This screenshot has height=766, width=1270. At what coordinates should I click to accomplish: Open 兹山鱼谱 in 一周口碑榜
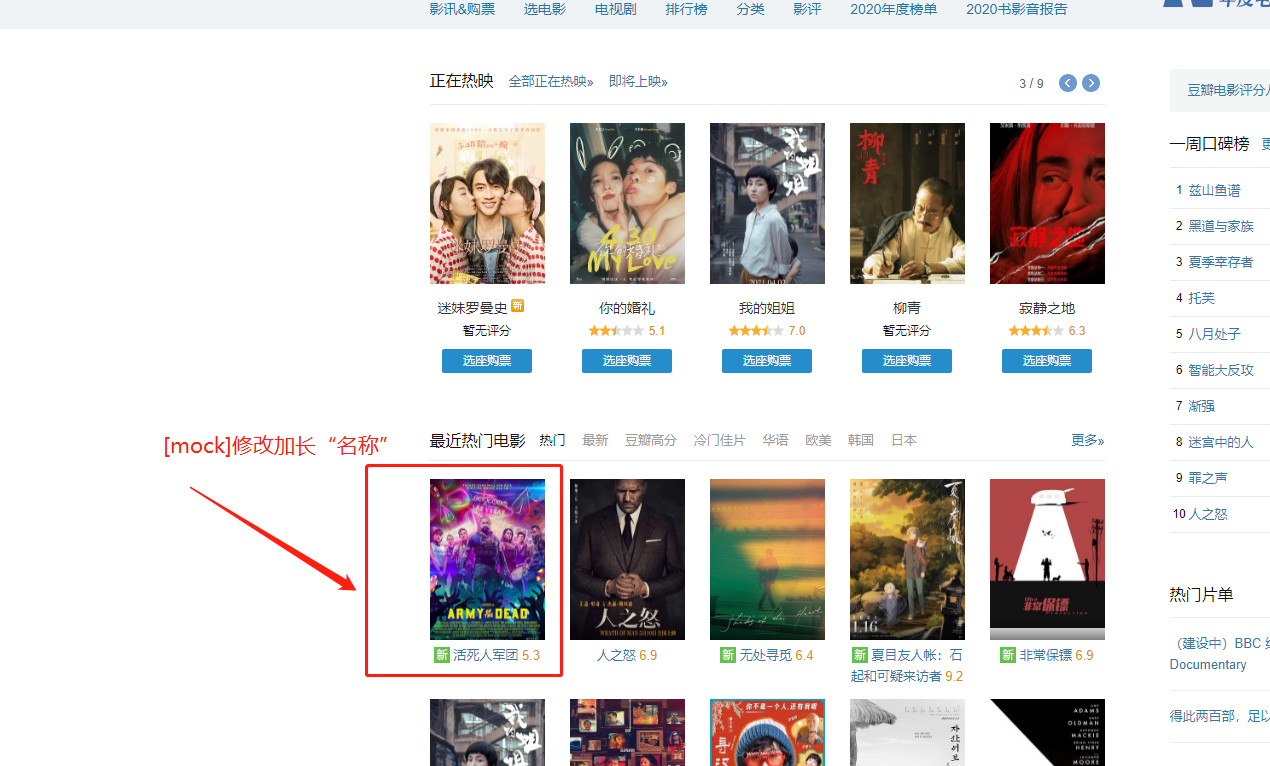[x=1214, y=190]
